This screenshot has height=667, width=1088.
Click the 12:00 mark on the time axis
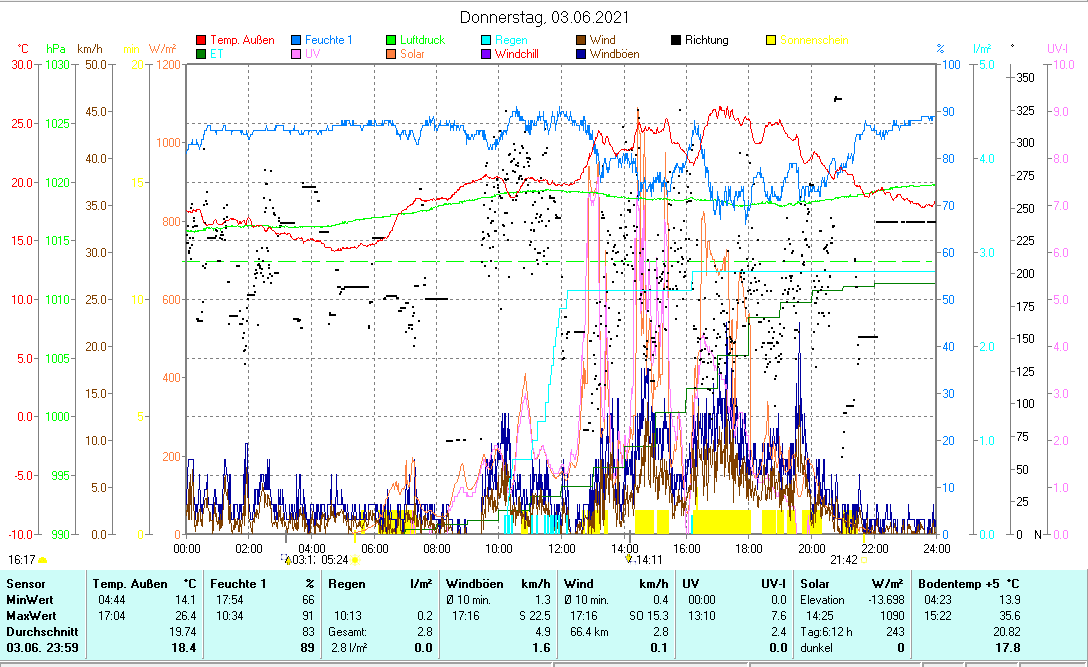pos(561,548)
